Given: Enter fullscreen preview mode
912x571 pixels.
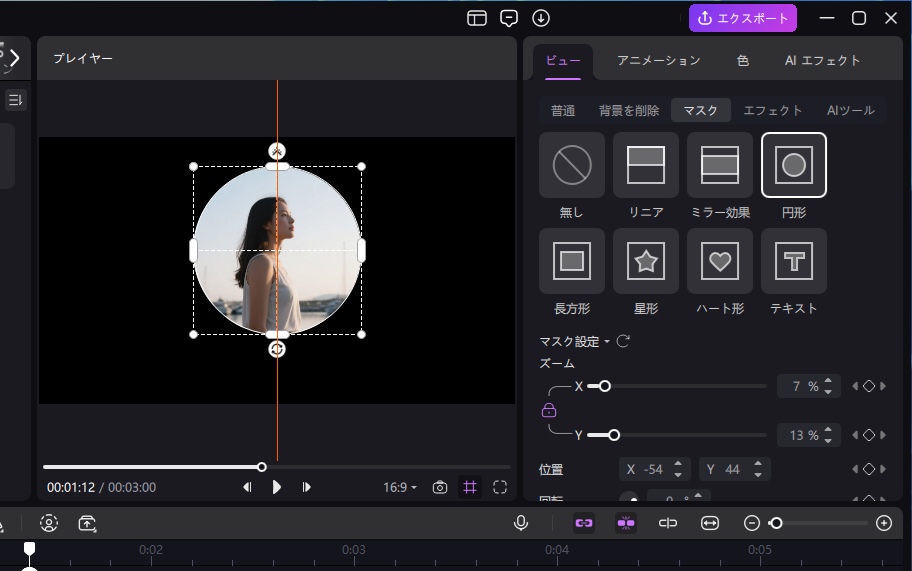Looking at the screenshot, I should click(x=500, y=487).
